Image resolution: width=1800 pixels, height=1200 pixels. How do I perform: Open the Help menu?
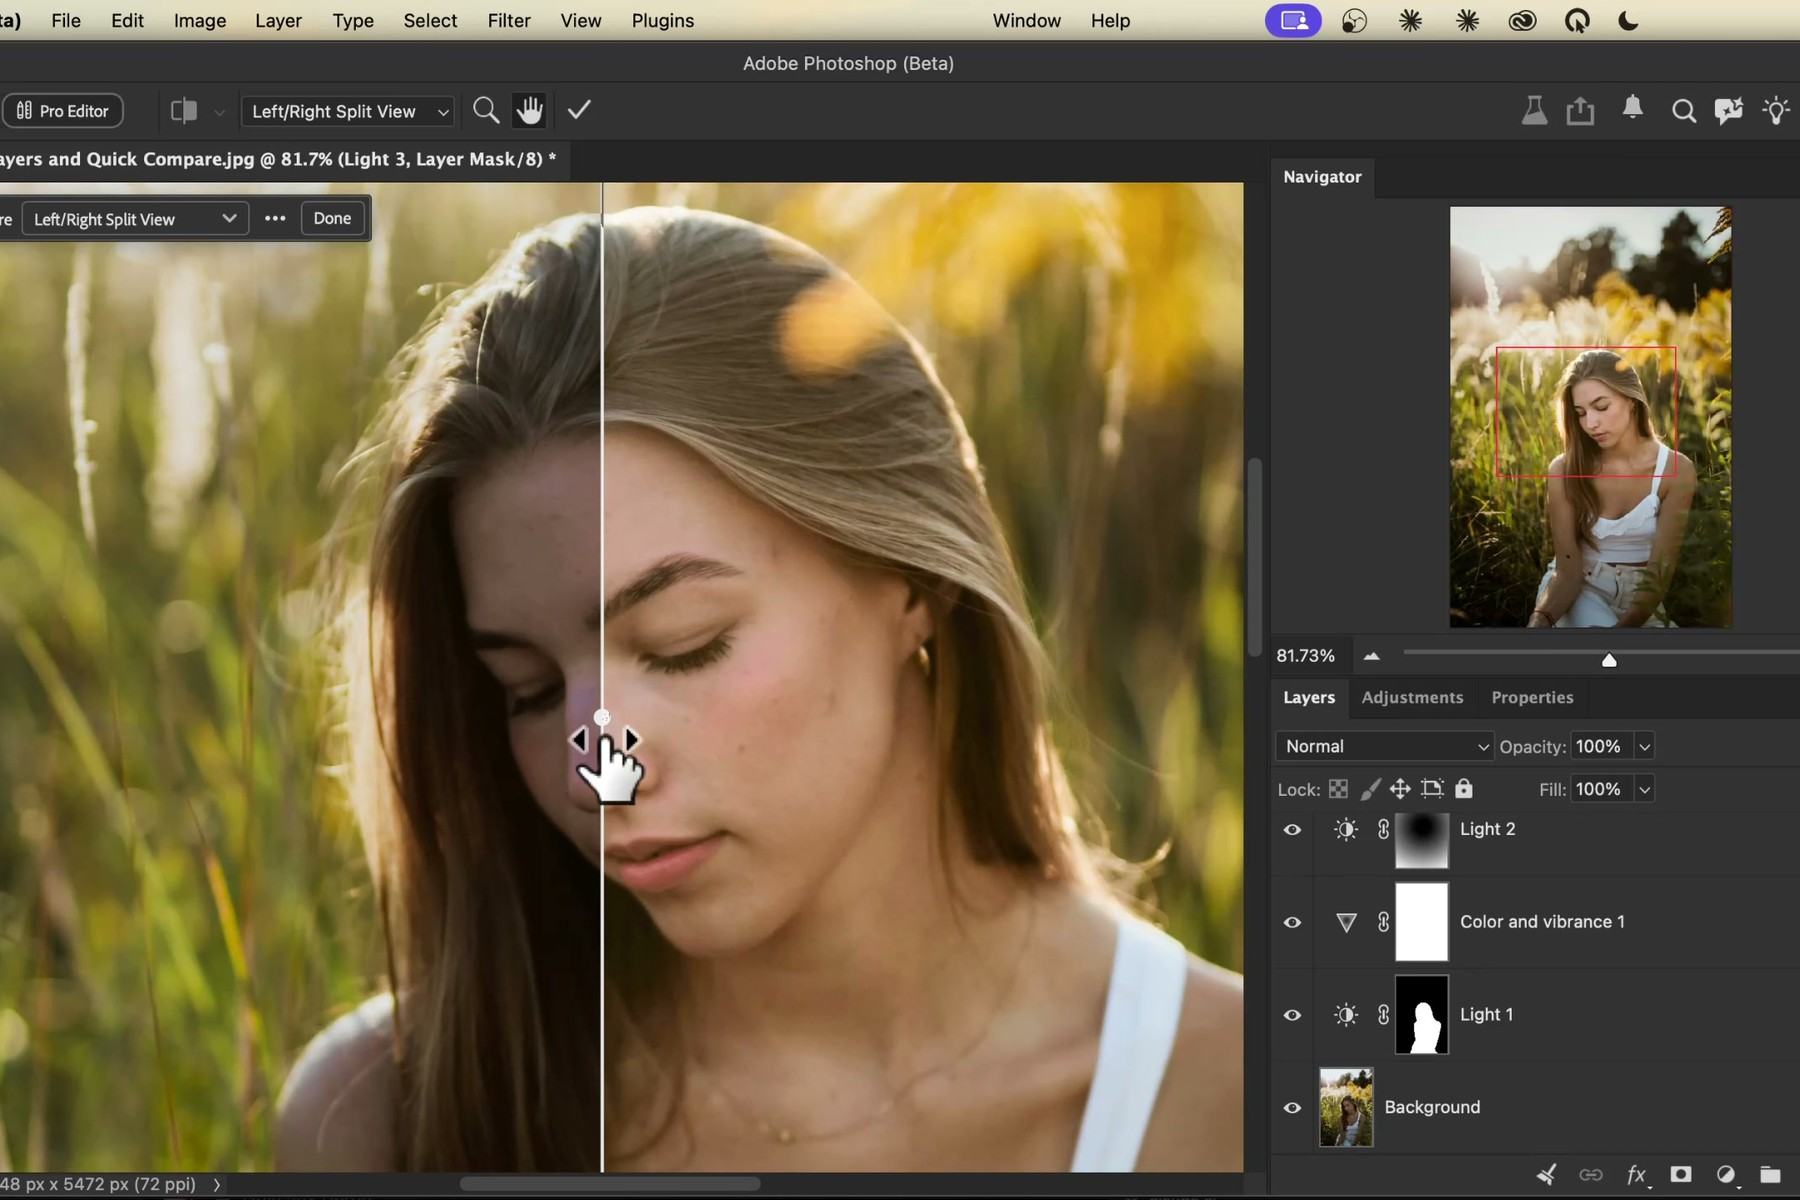(x=1110, y=20)
